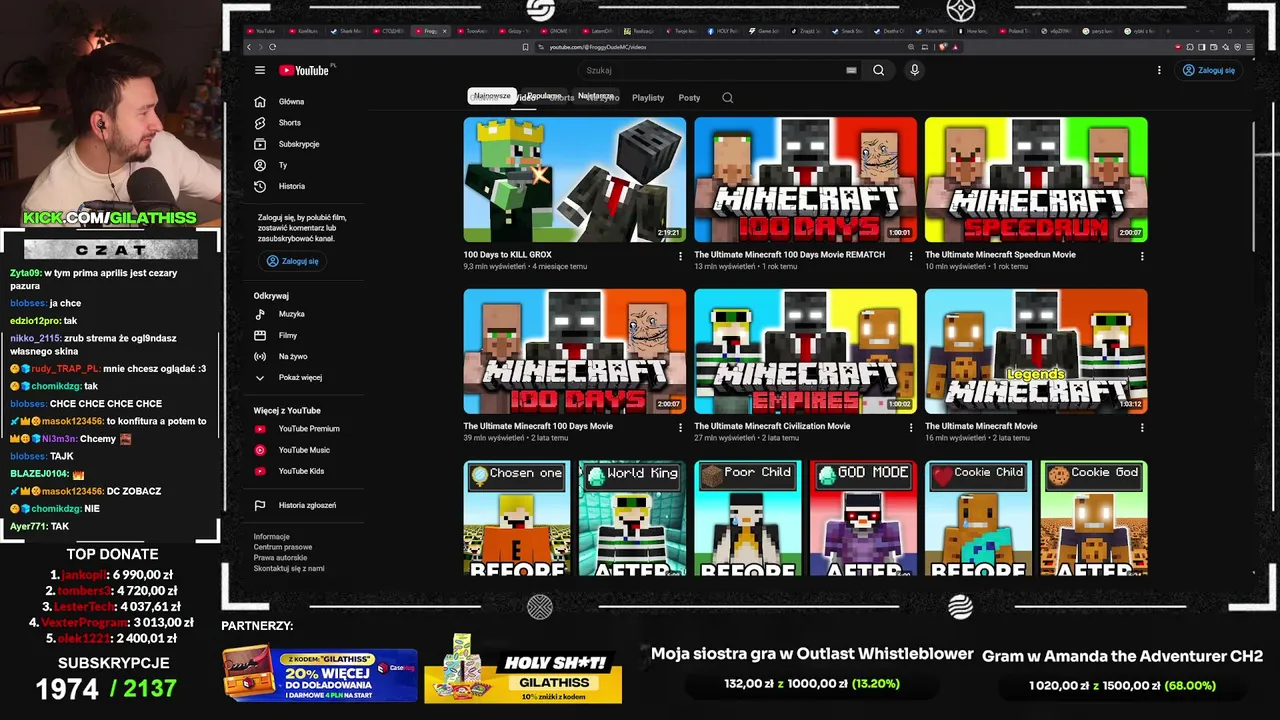Click the browser address bar URL
Screen dimensions: 1280x720
click(598, 47)
